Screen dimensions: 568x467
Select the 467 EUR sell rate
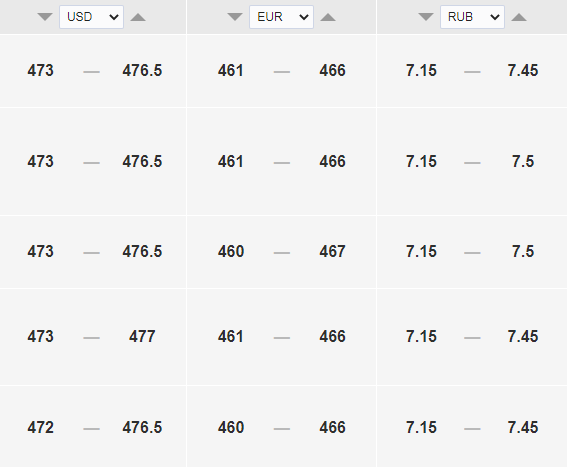(333, 251)
